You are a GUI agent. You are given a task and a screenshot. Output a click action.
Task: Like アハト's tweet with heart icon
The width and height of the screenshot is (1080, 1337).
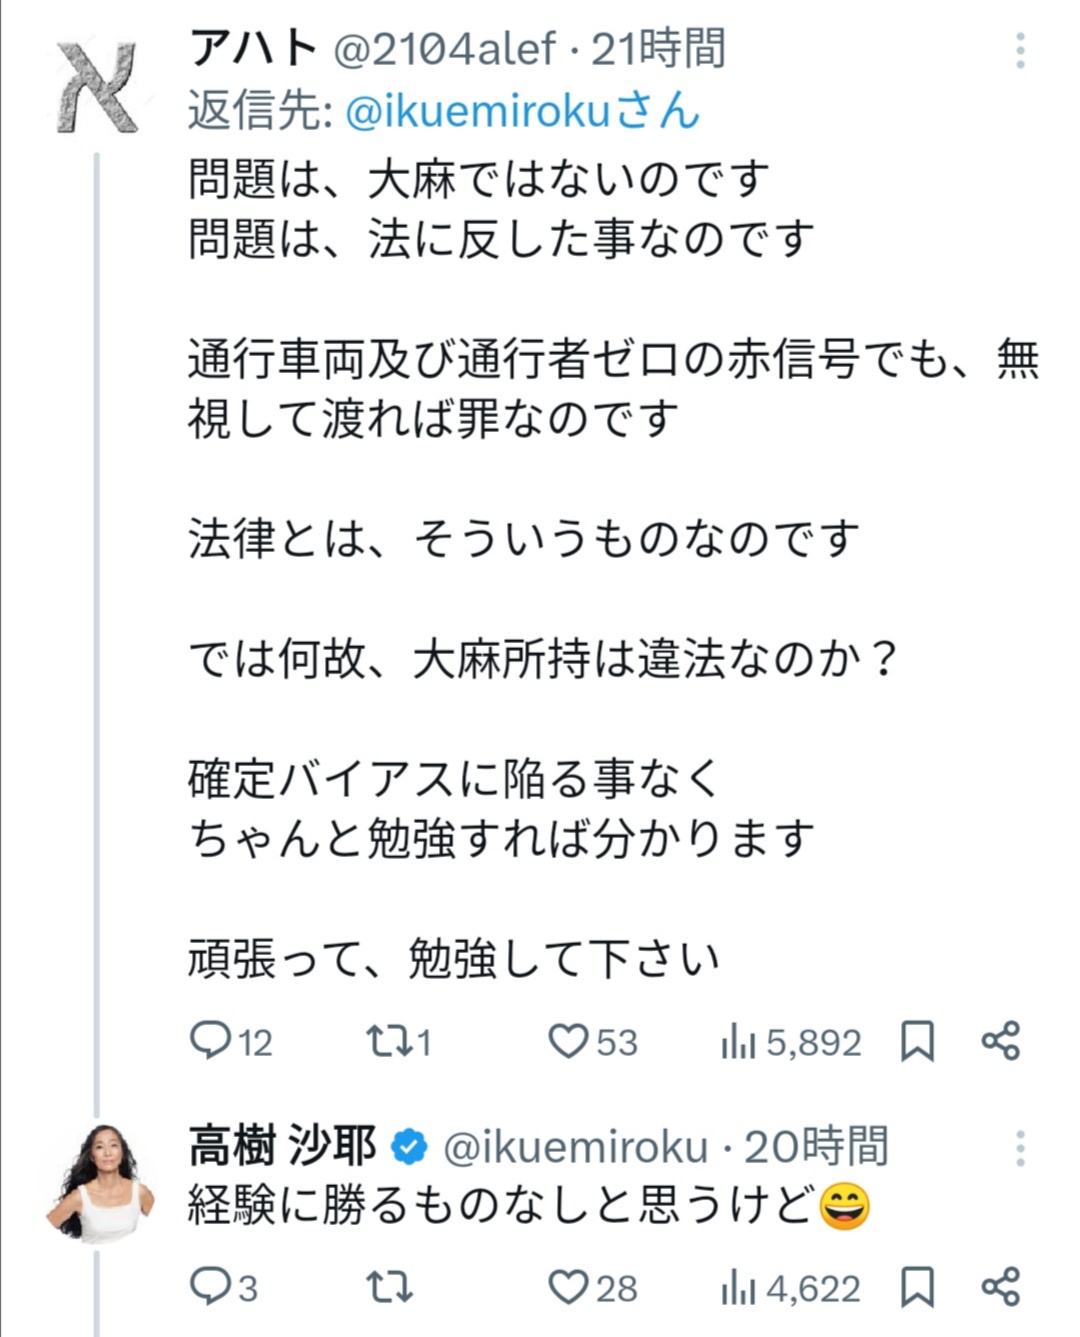pyautogui.click(x=568, y=1041)
